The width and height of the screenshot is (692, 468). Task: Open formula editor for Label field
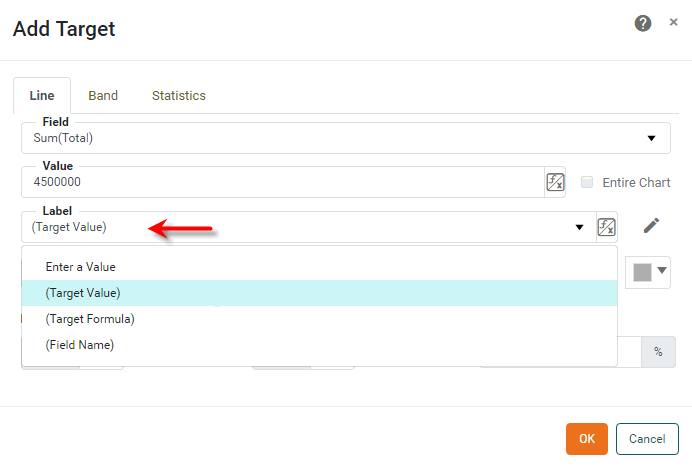pos(606,227)
